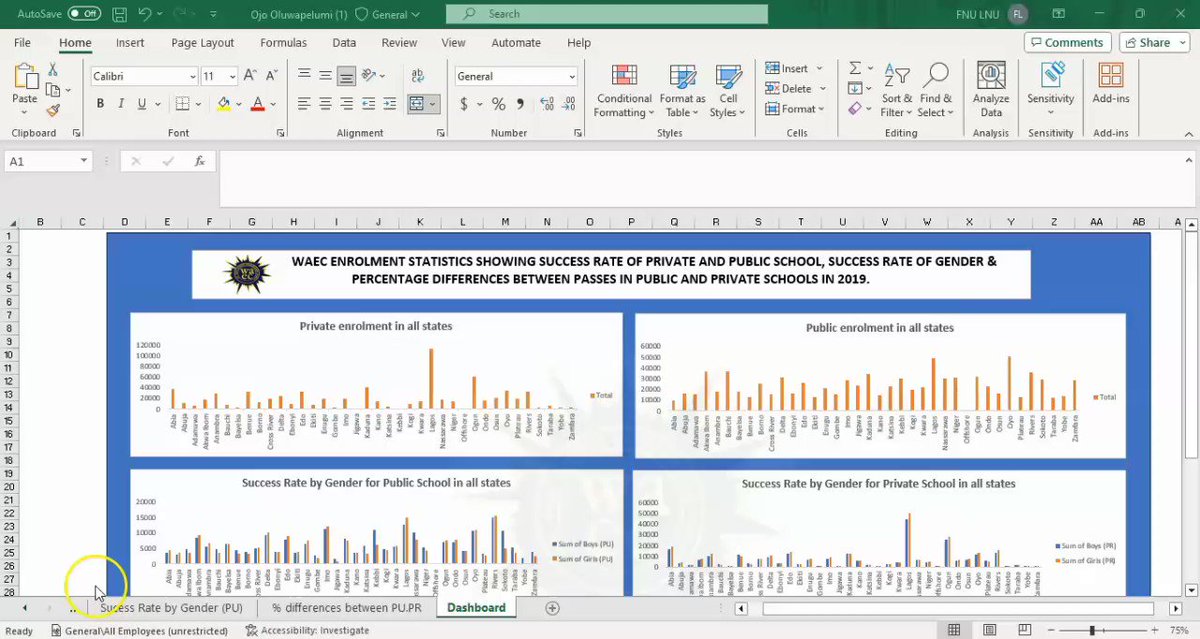Click Accessibility: Investigate in status bar
The height and width of the screenshot is (639, 1200).
308,631
